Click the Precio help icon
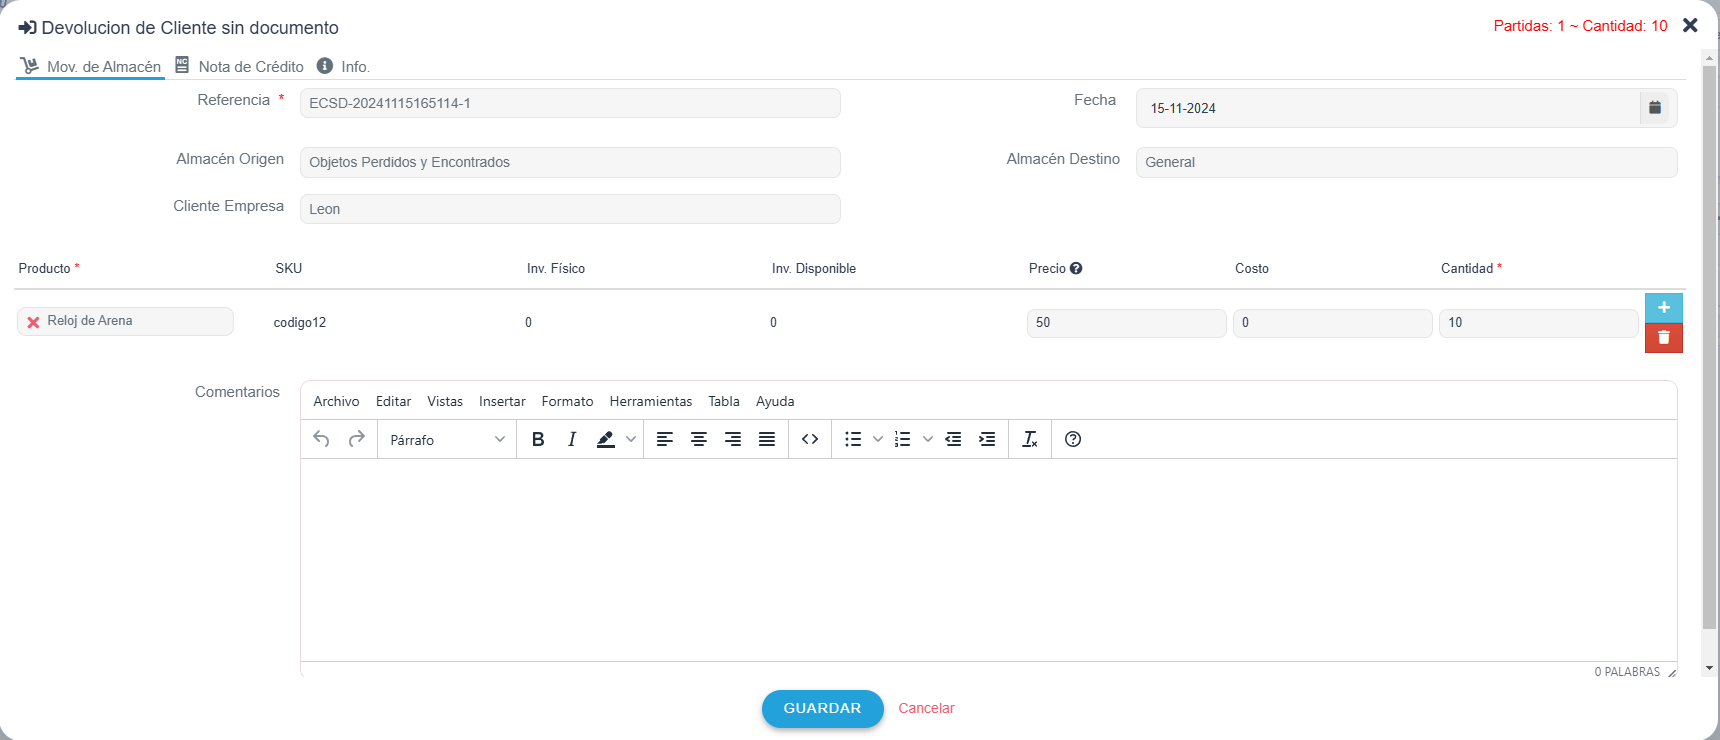The height and width of the screenshot is (740, 1720). 1076,268
